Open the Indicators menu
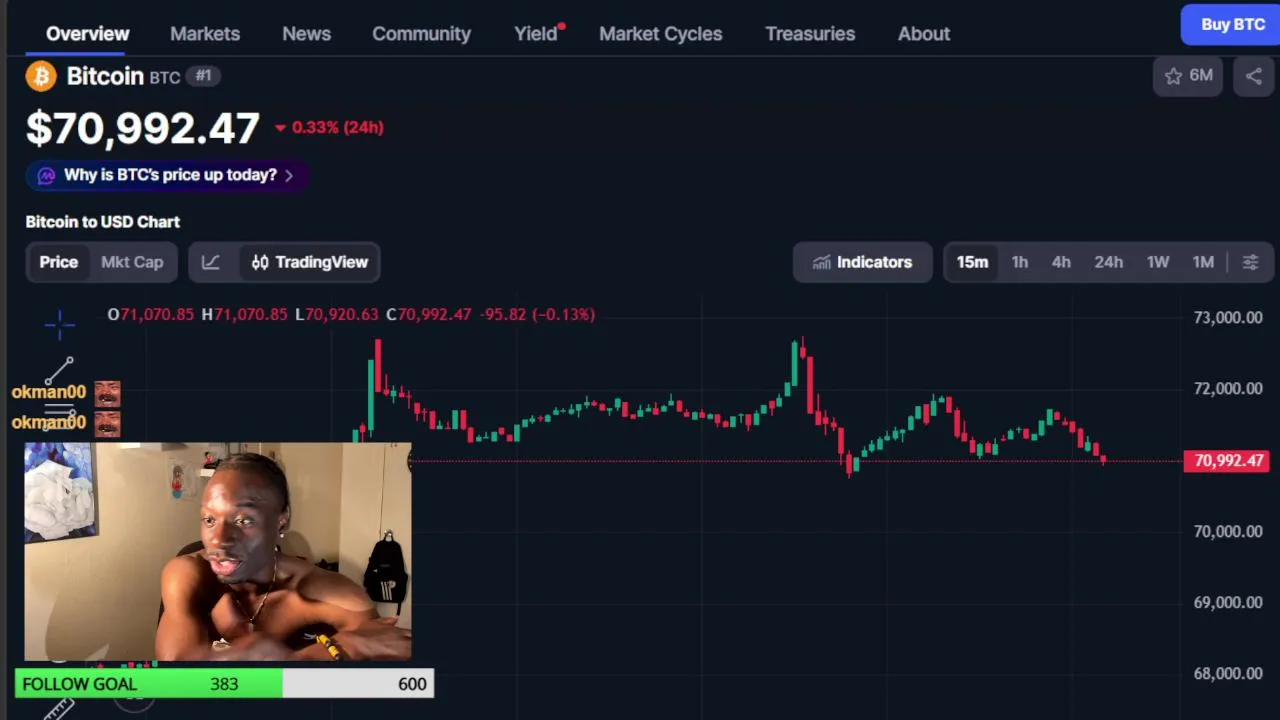1280x720 pixels. [x=862, y=262]
